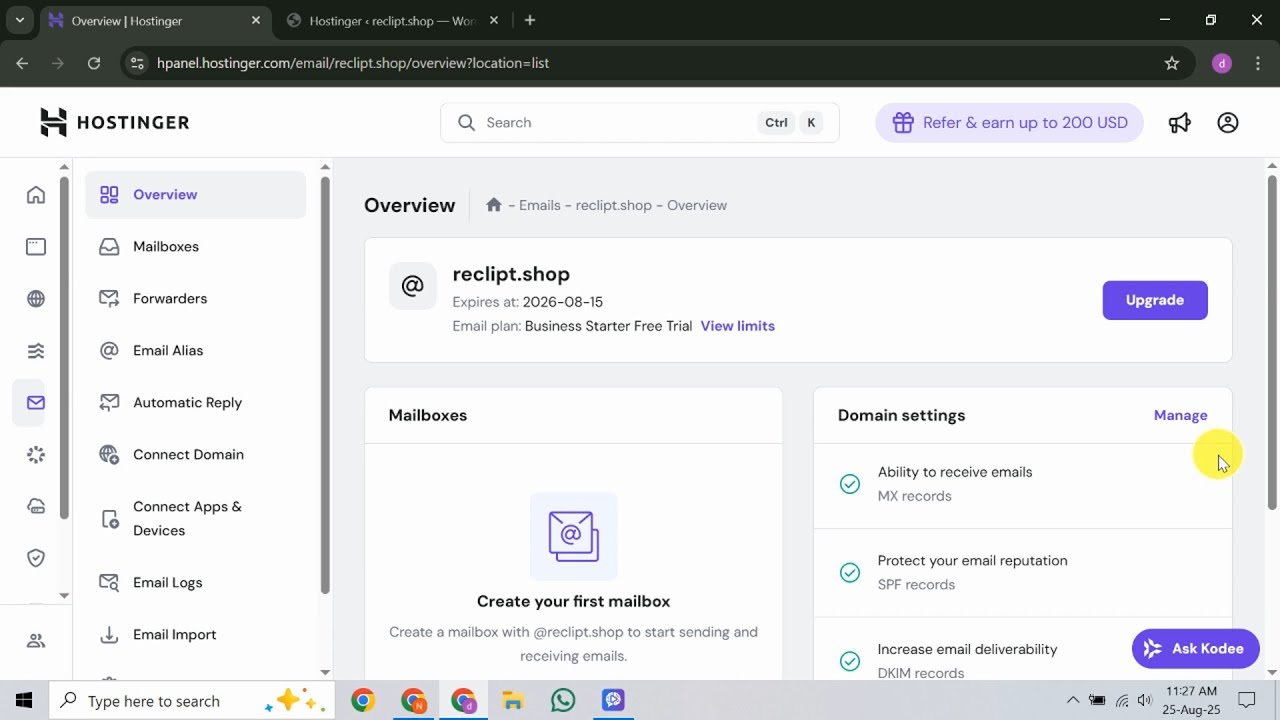
Task: Go back to the previous page
Action: (x=22, y=63)
